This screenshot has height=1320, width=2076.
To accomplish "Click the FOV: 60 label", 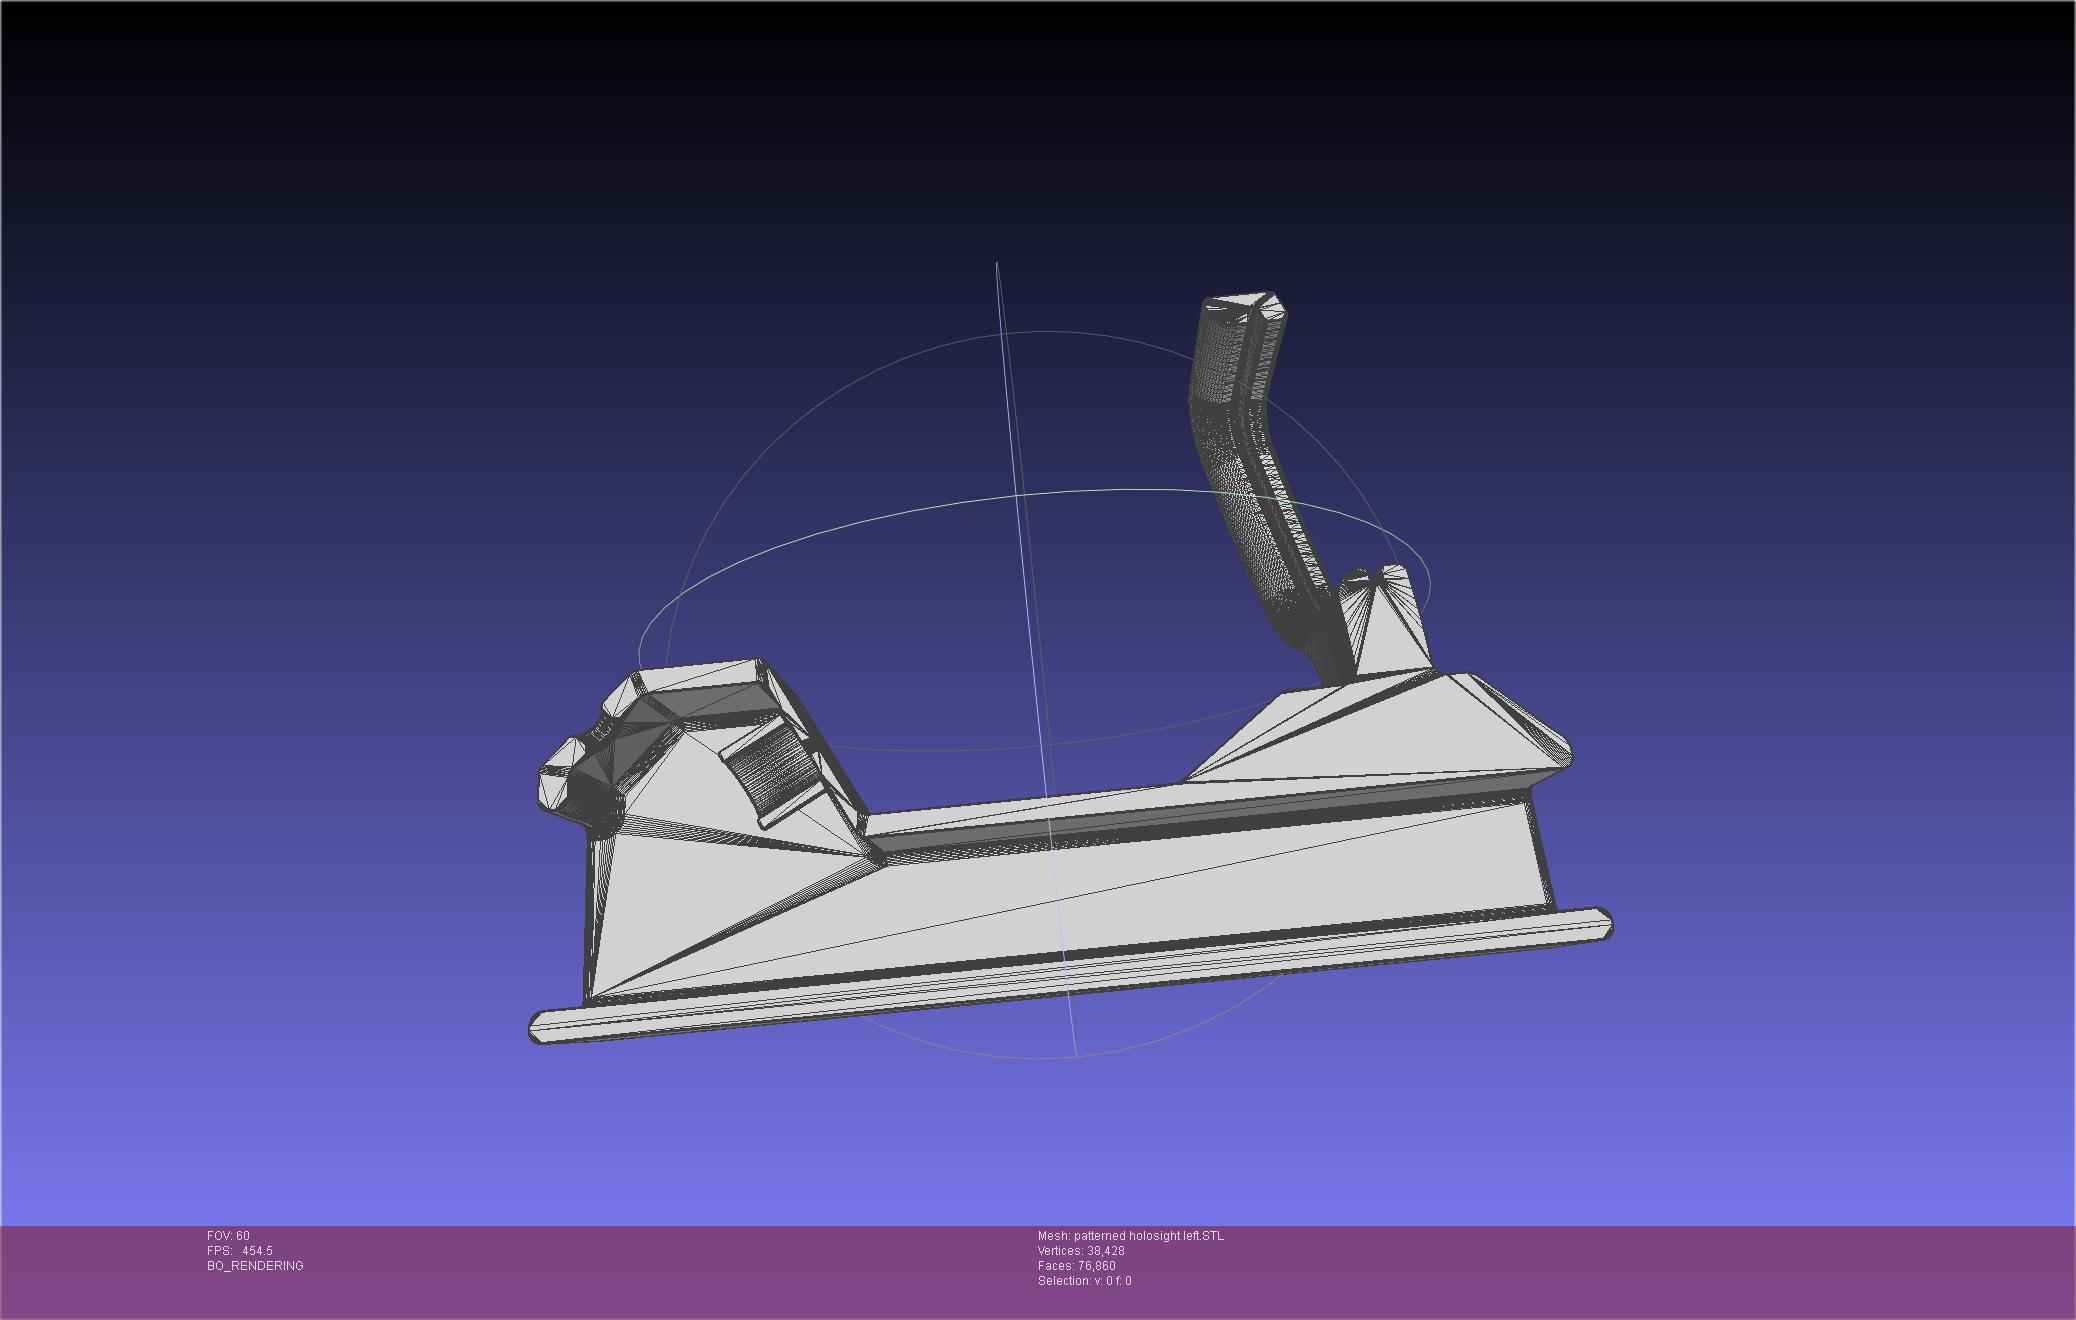I will (228, 1236).
